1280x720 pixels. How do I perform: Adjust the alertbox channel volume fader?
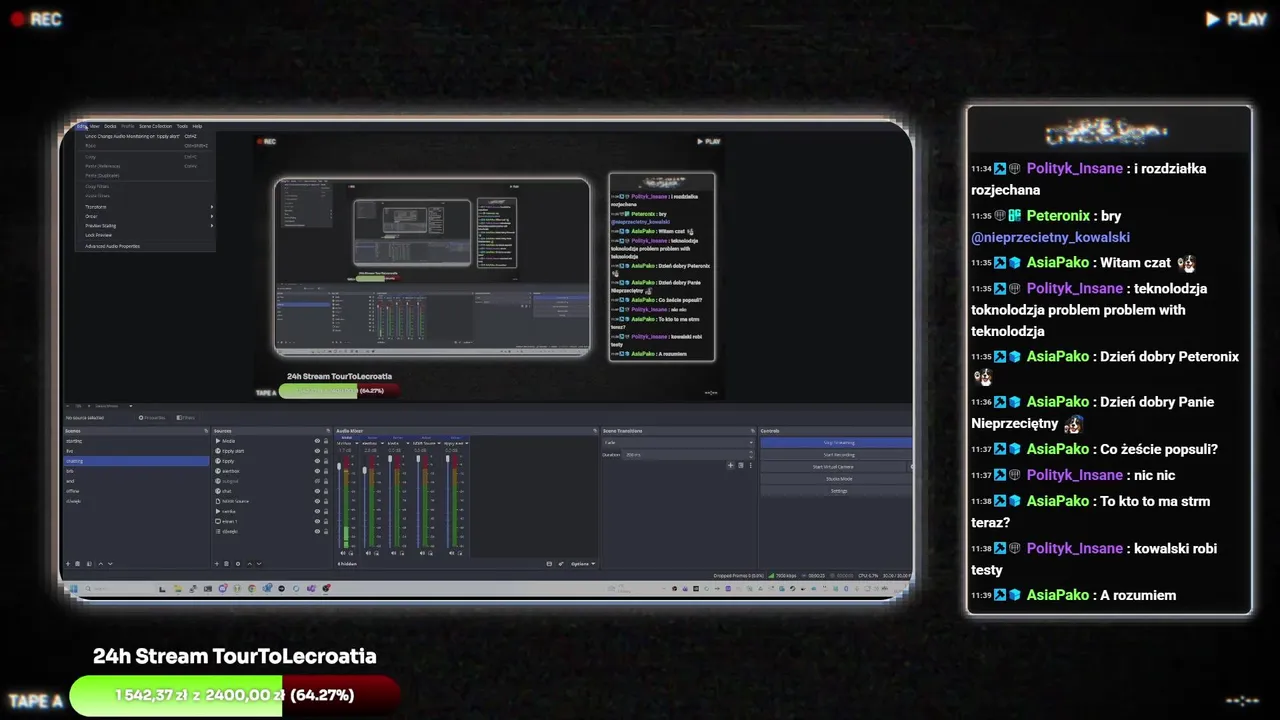(364, 470)
